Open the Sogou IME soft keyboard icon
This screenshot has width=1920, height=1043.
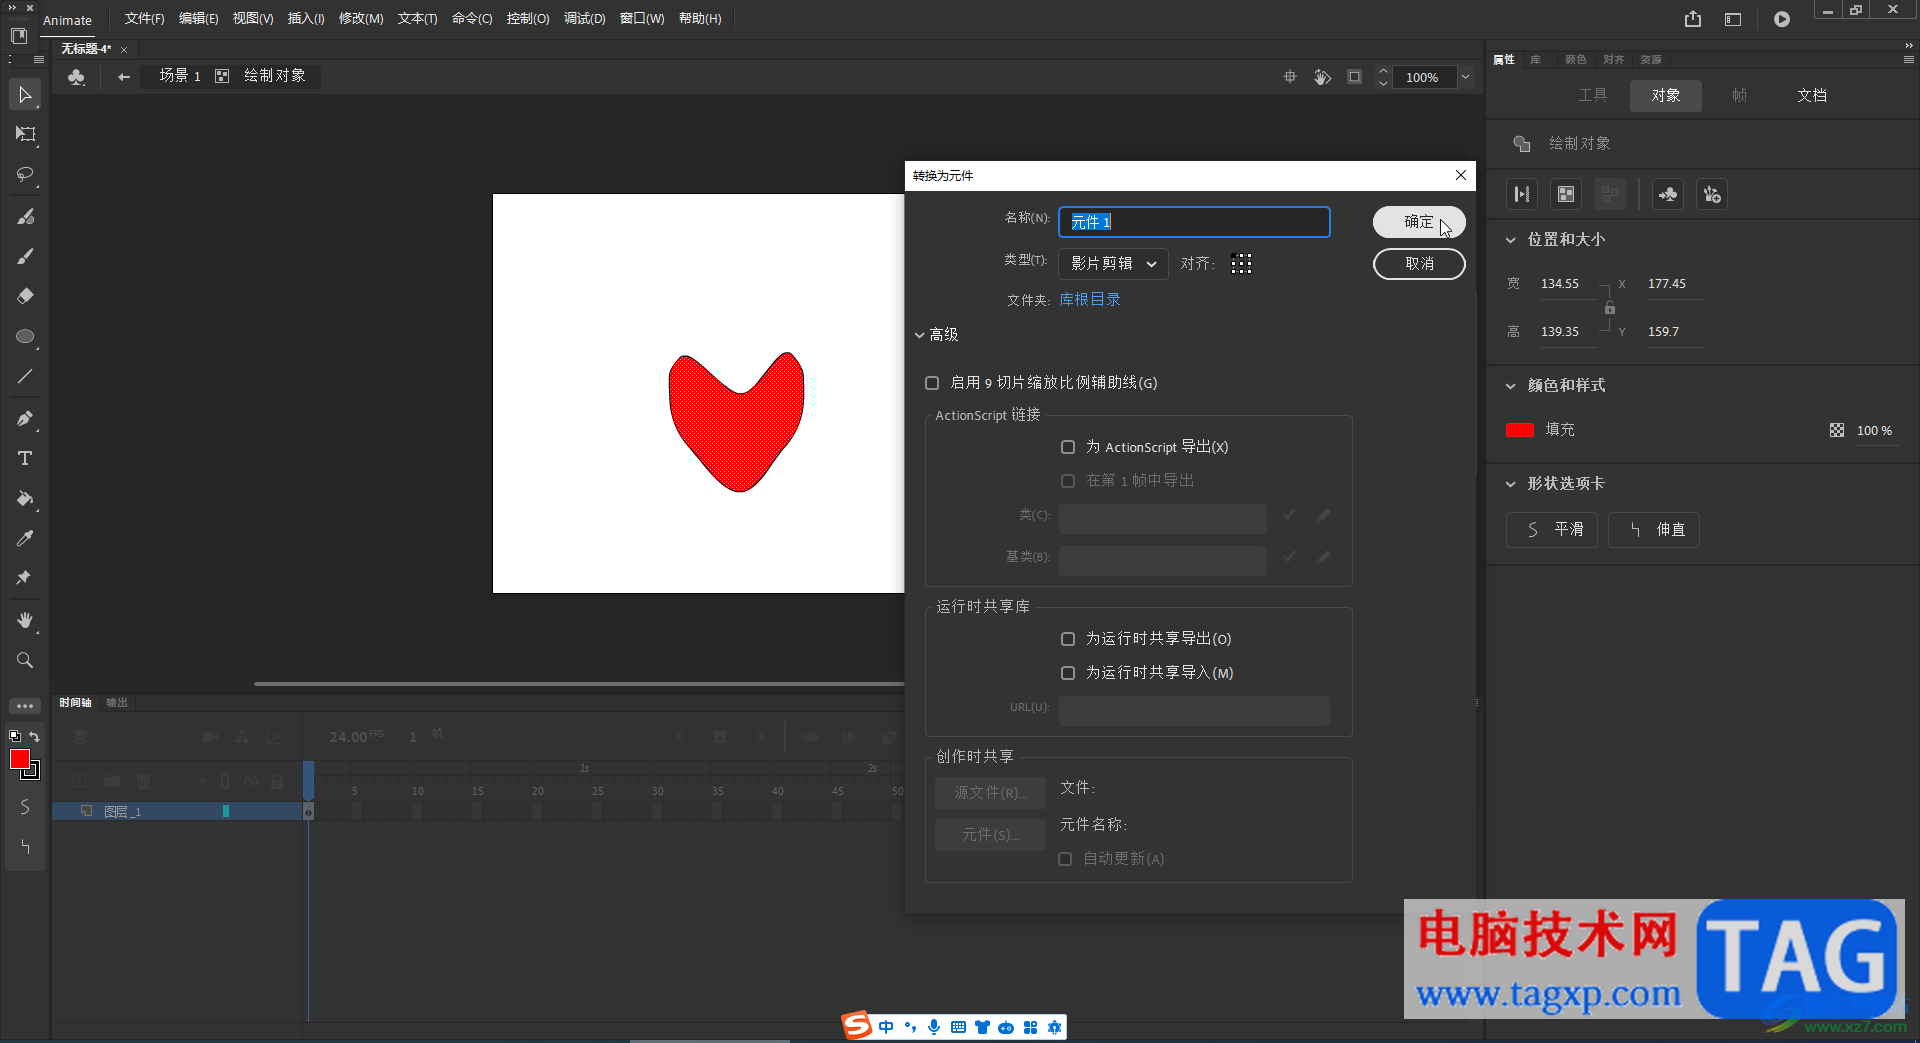(958, 1027)
